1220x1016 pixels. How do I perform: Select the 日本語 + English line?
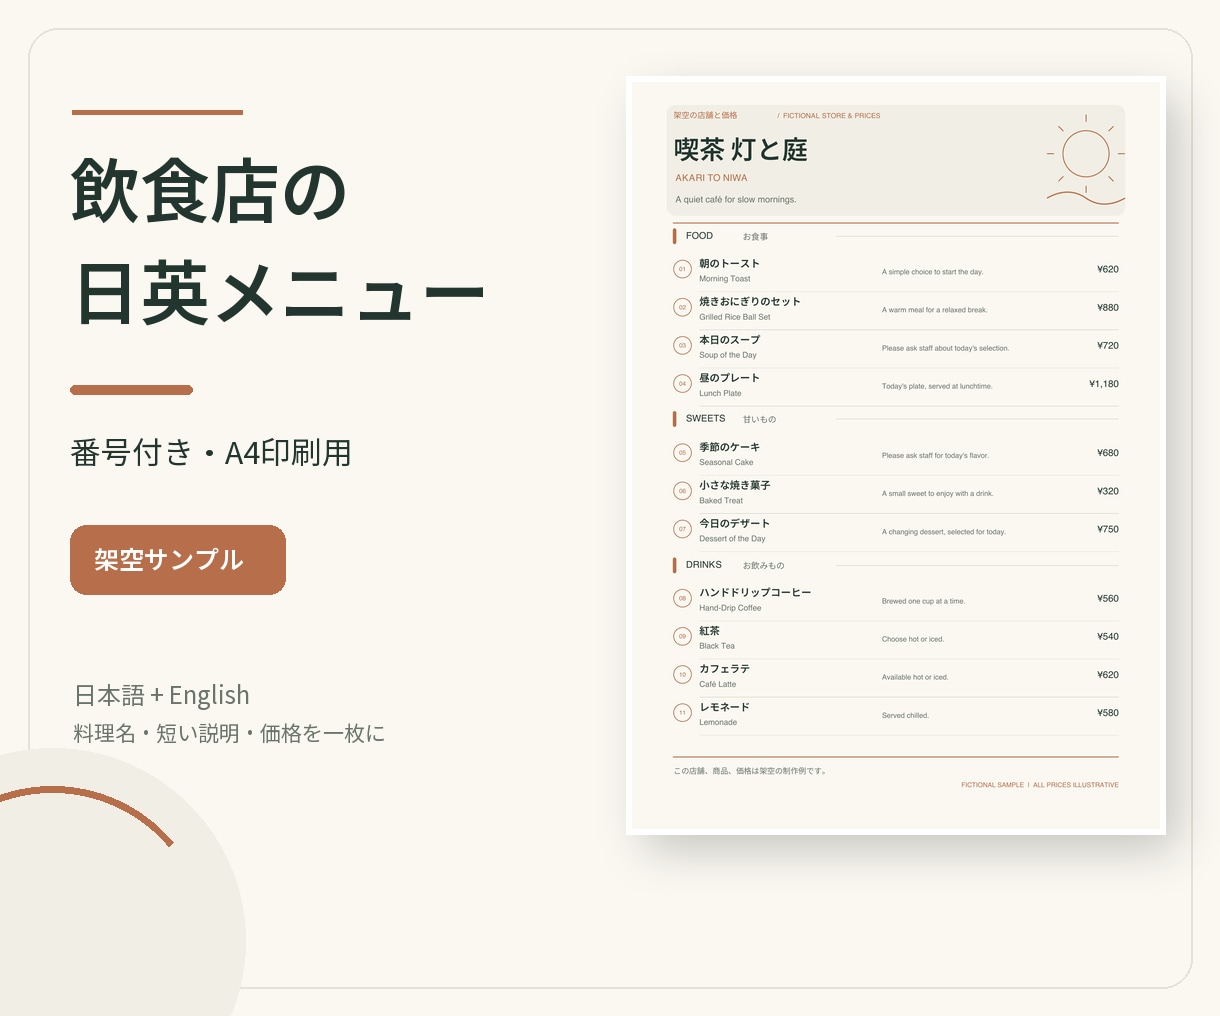click(x=162, y=695)
